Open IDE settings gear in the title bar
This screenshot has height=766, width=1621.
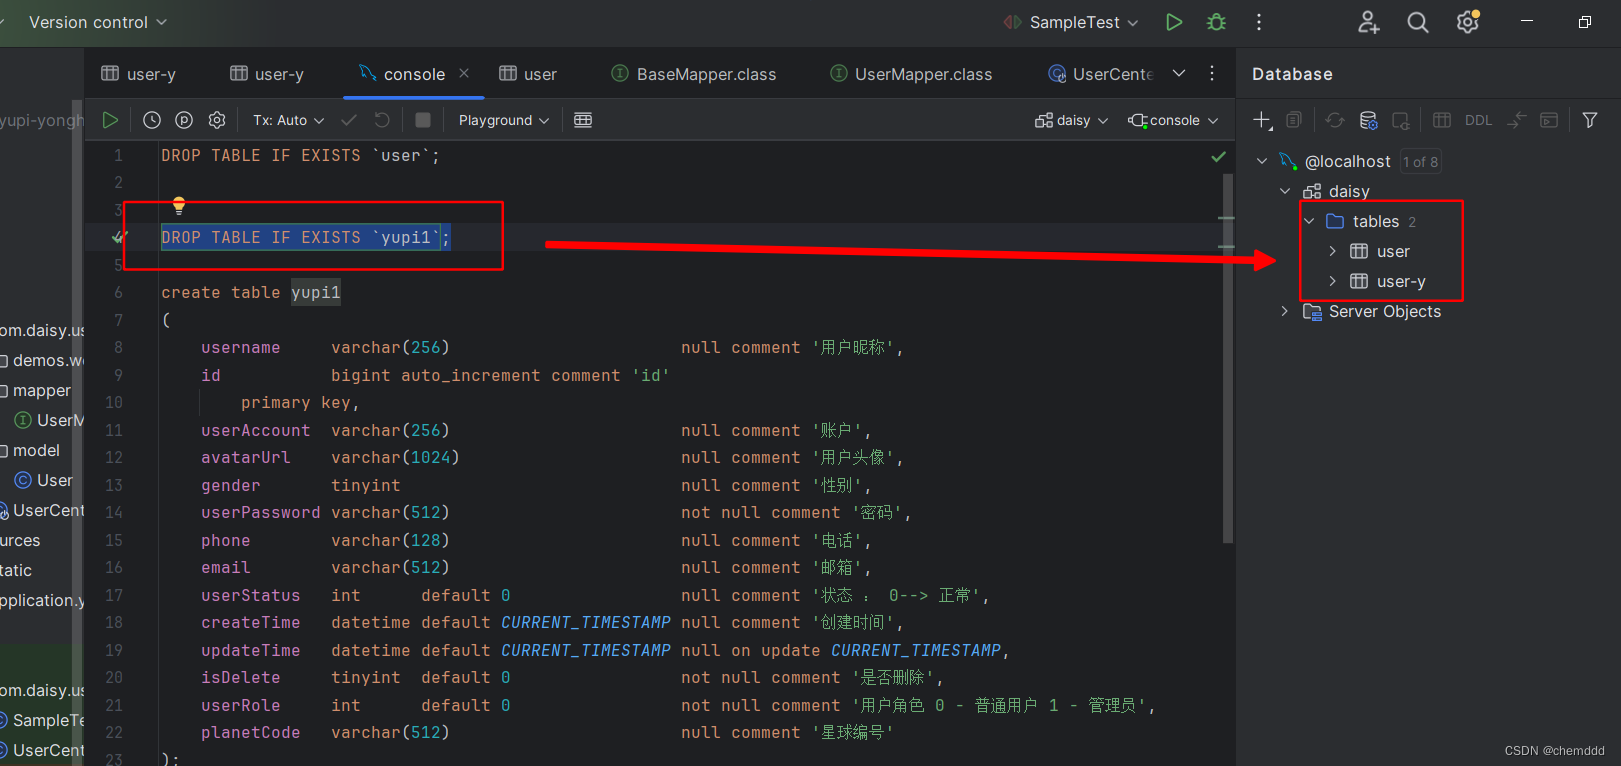tap(1468, 22)
